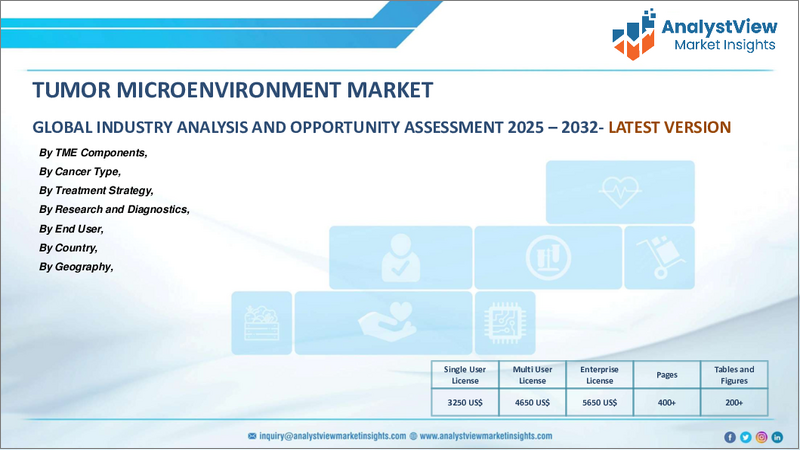
Task: Click the test tubes tile icon
Action: [x=546, y=257]
